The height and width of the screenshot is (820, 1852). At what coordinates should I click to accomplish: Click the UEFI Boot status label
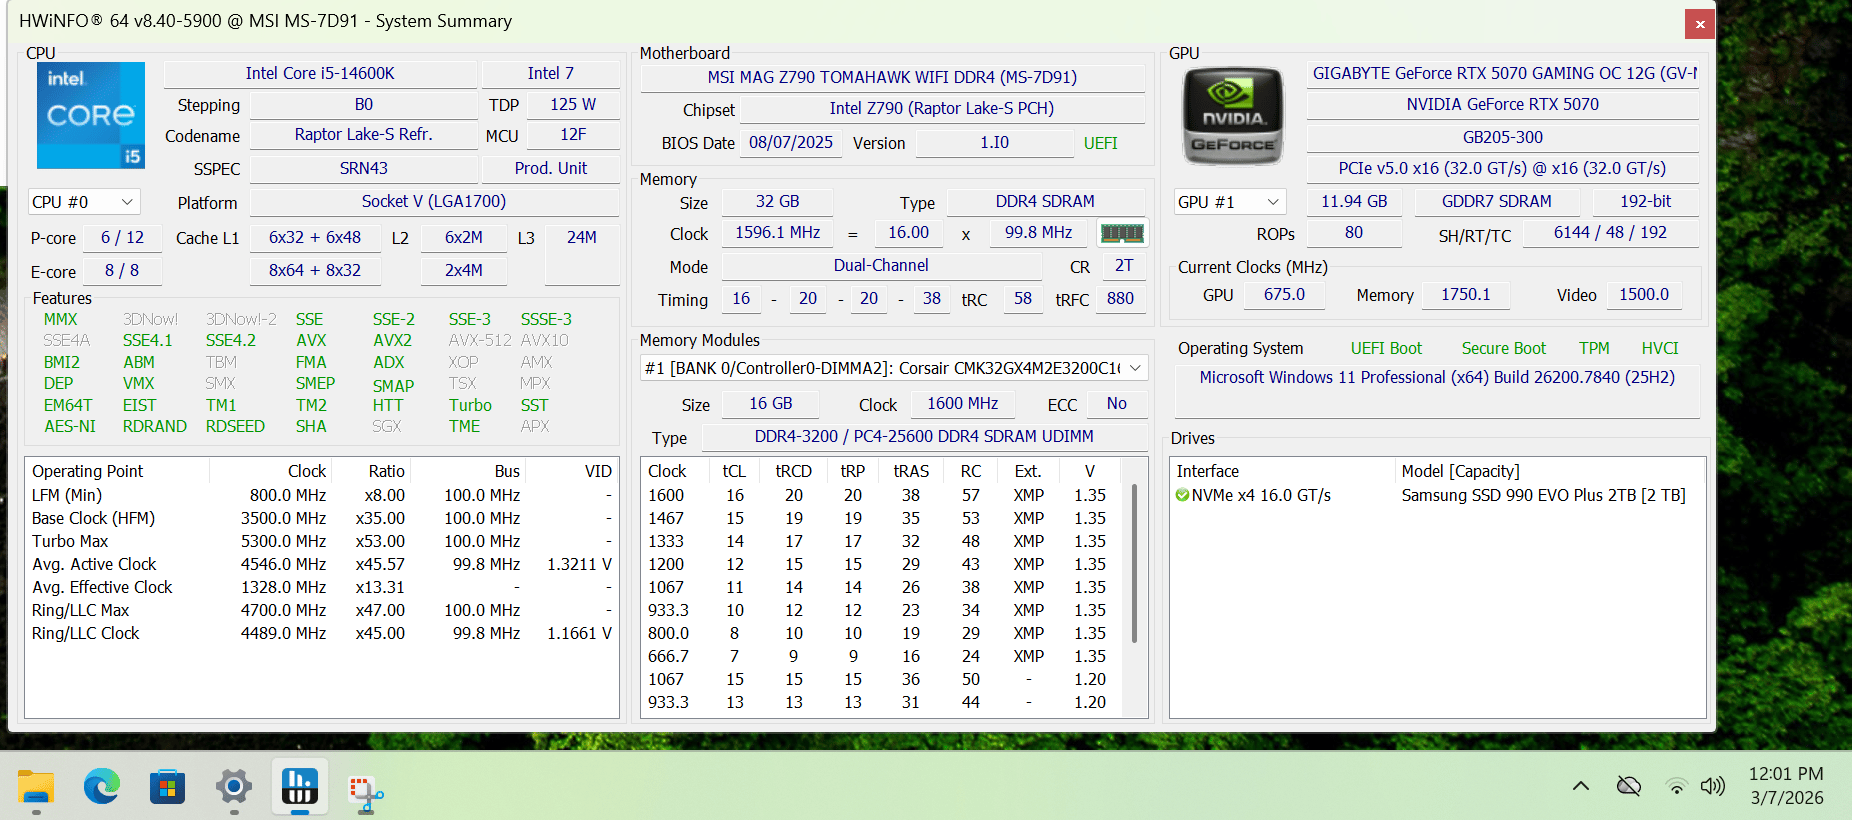tap(1386, 349)
